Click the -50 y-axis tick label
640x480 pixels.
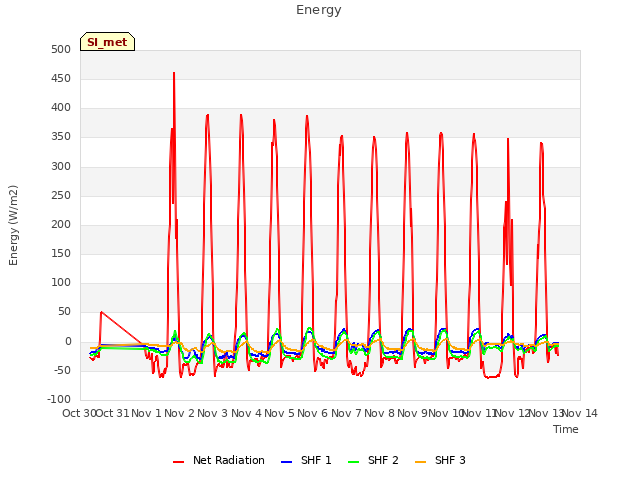(x=62, y=371)
